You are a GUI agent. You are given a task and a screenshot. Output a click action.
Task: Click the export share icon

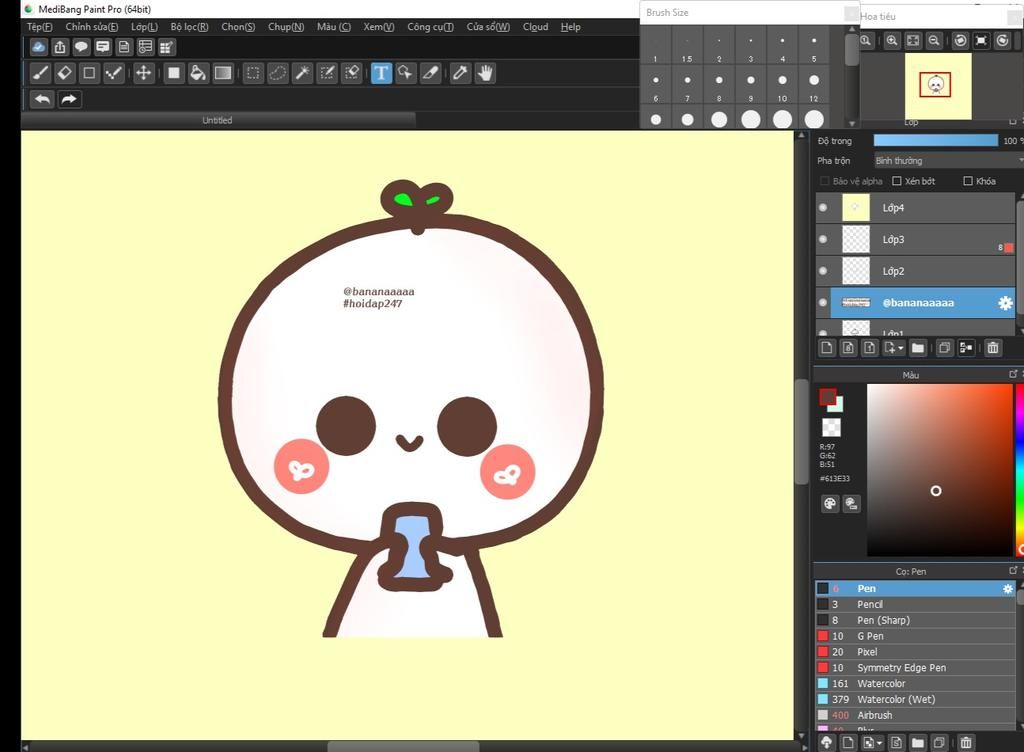click(x=60, y=47)
